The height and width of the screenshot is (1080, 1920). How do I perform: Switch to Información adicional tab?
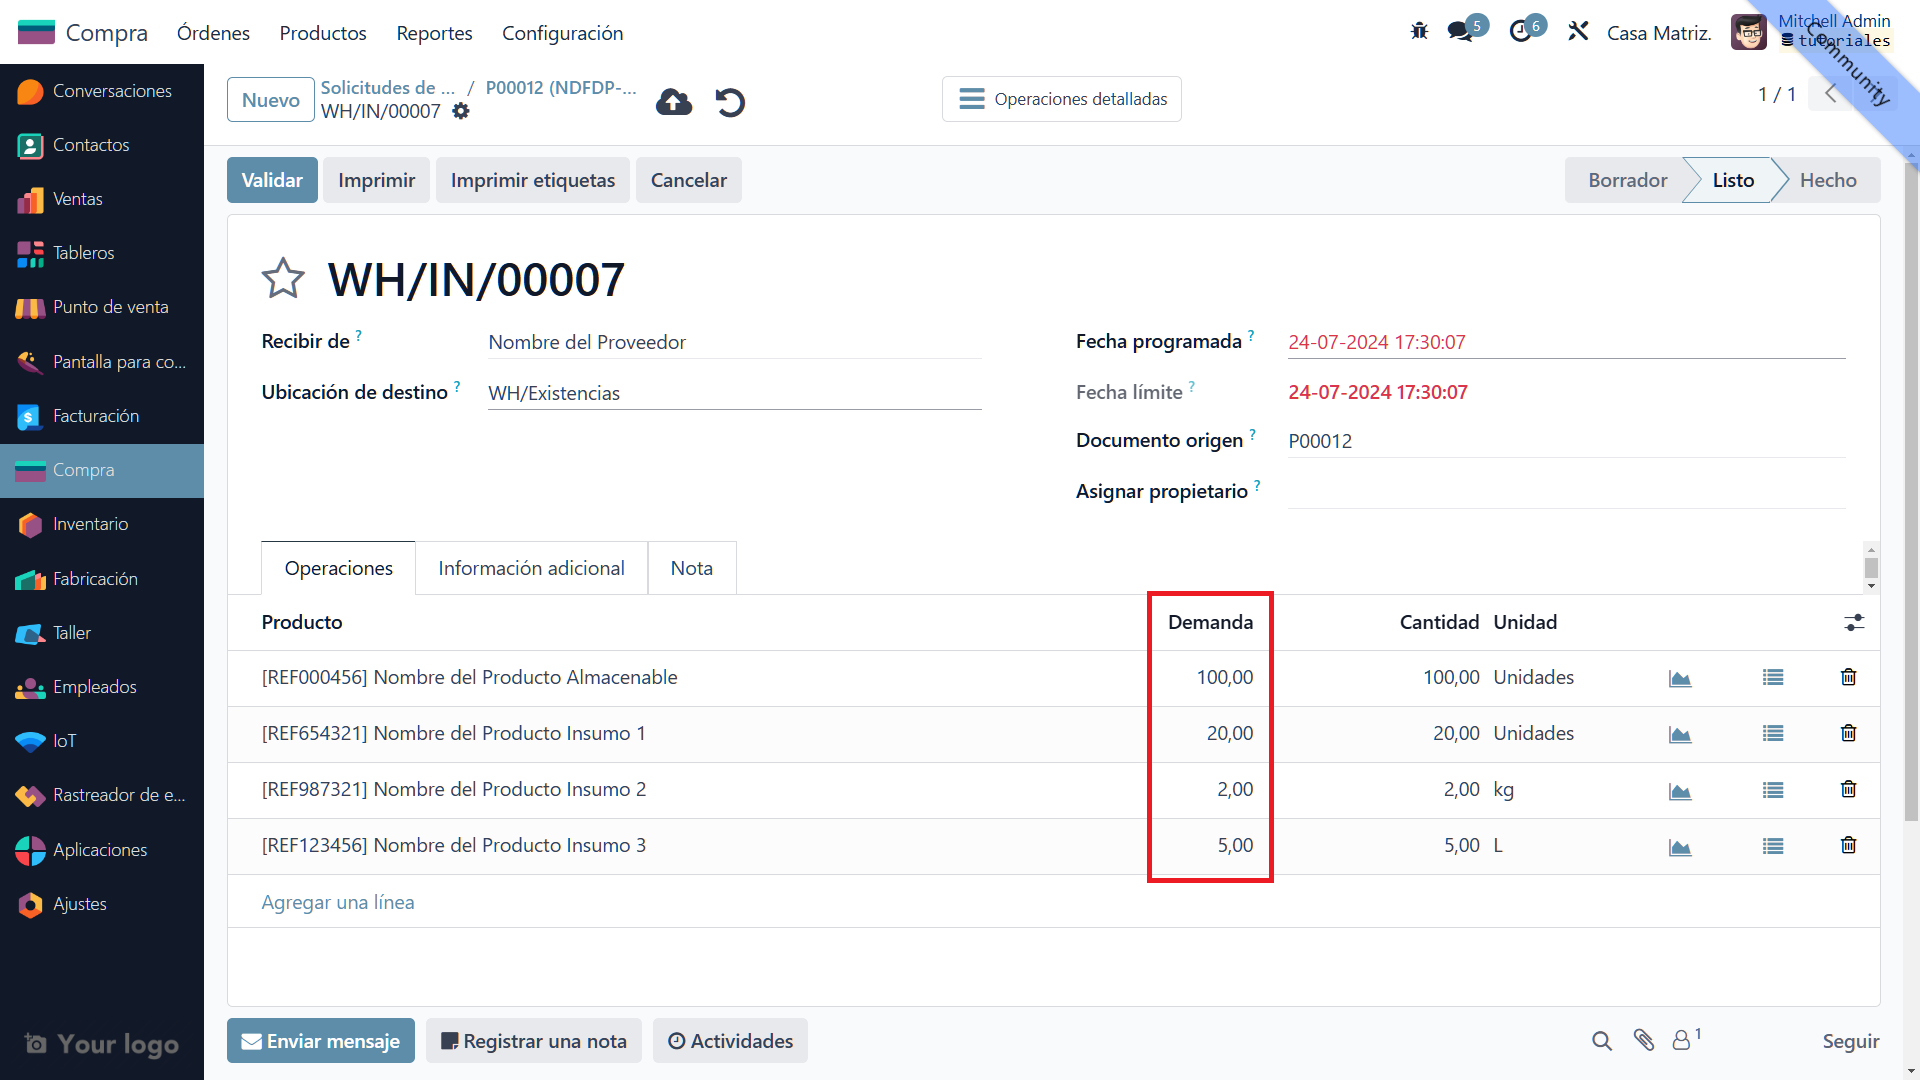tap(531, 568)
